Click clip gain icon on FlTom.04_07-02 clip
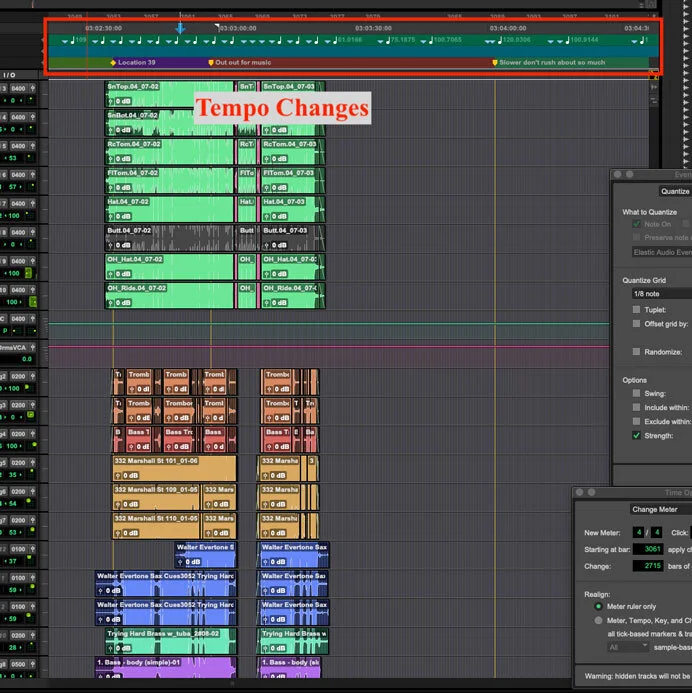This screenshot has height=693, width=692. [x=110, y=187]
